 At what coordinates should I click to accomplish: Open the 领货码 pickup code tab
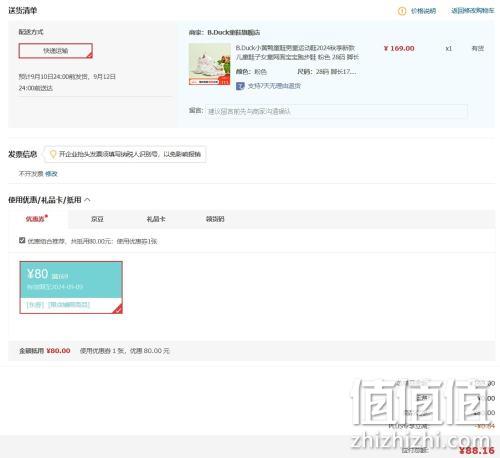click(x=215, y=219)
